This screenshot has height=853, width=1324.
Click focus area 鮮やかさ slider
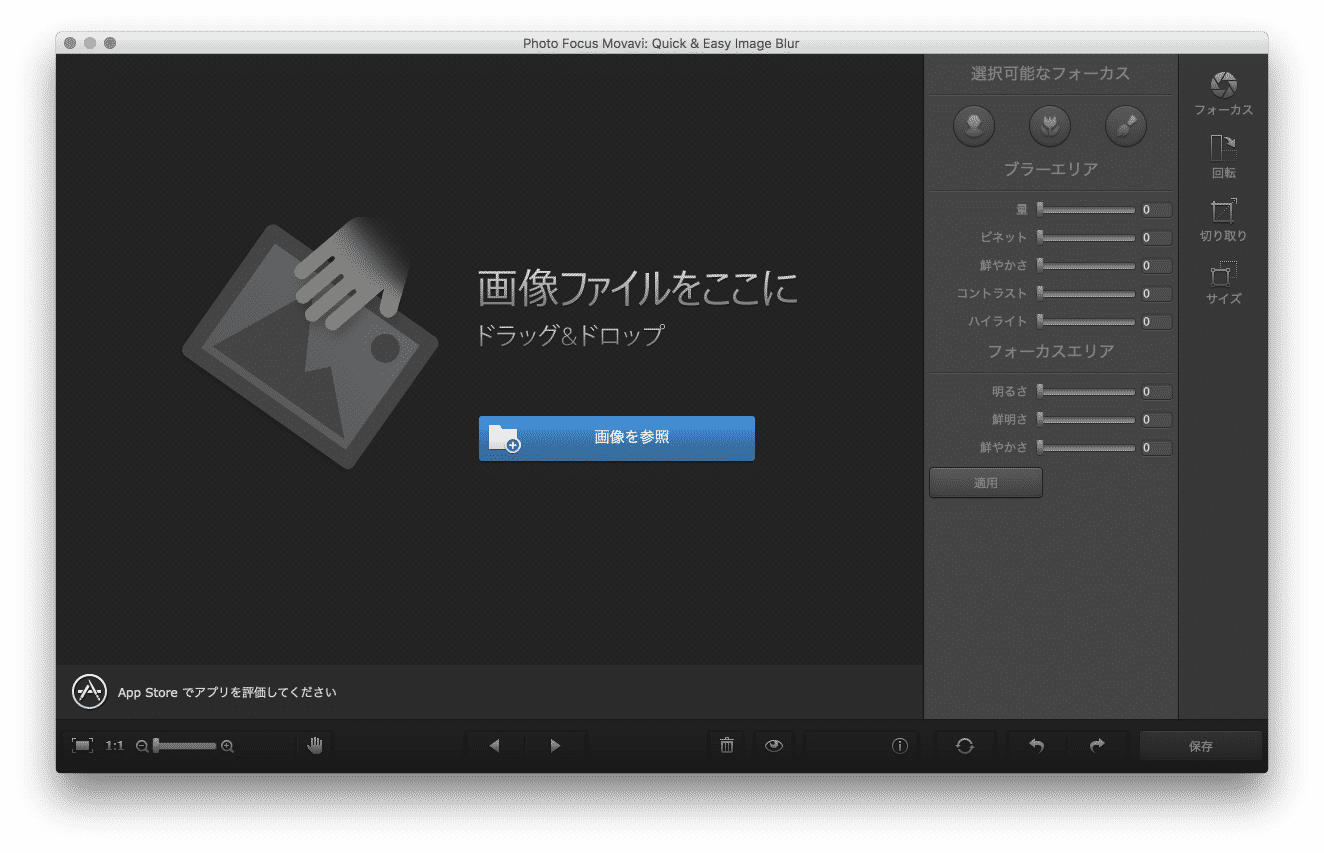(x=1086, y=448)
